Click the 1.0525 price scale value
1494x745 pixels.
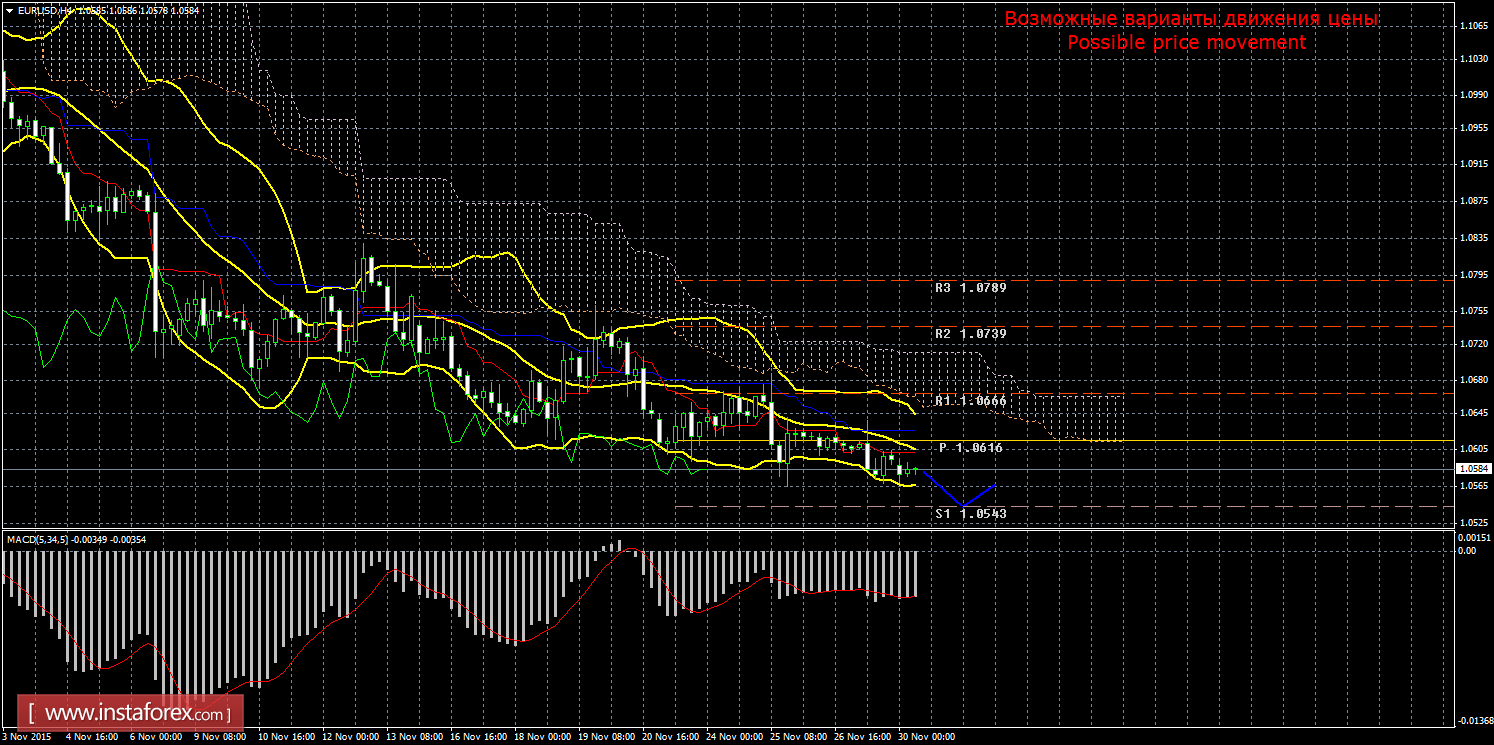[1472, 522]
